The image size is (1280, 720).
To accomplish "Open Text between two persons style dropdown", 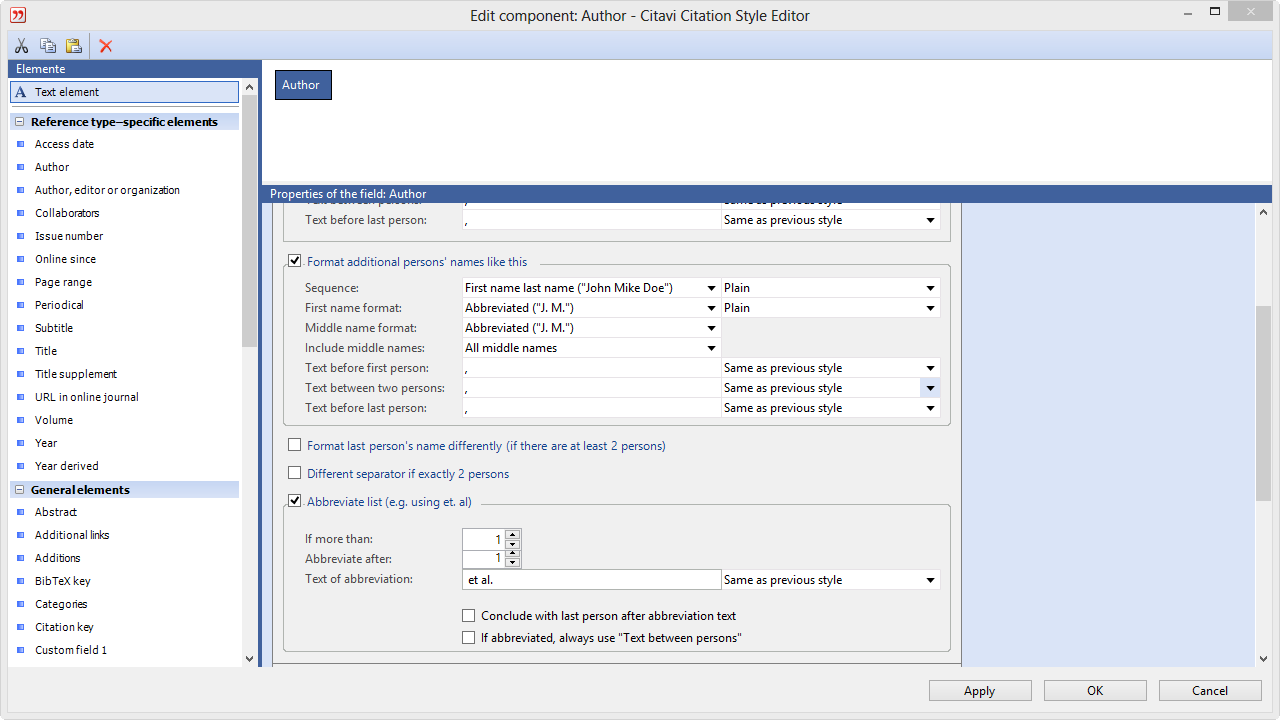I will click(x=930, y=388).
